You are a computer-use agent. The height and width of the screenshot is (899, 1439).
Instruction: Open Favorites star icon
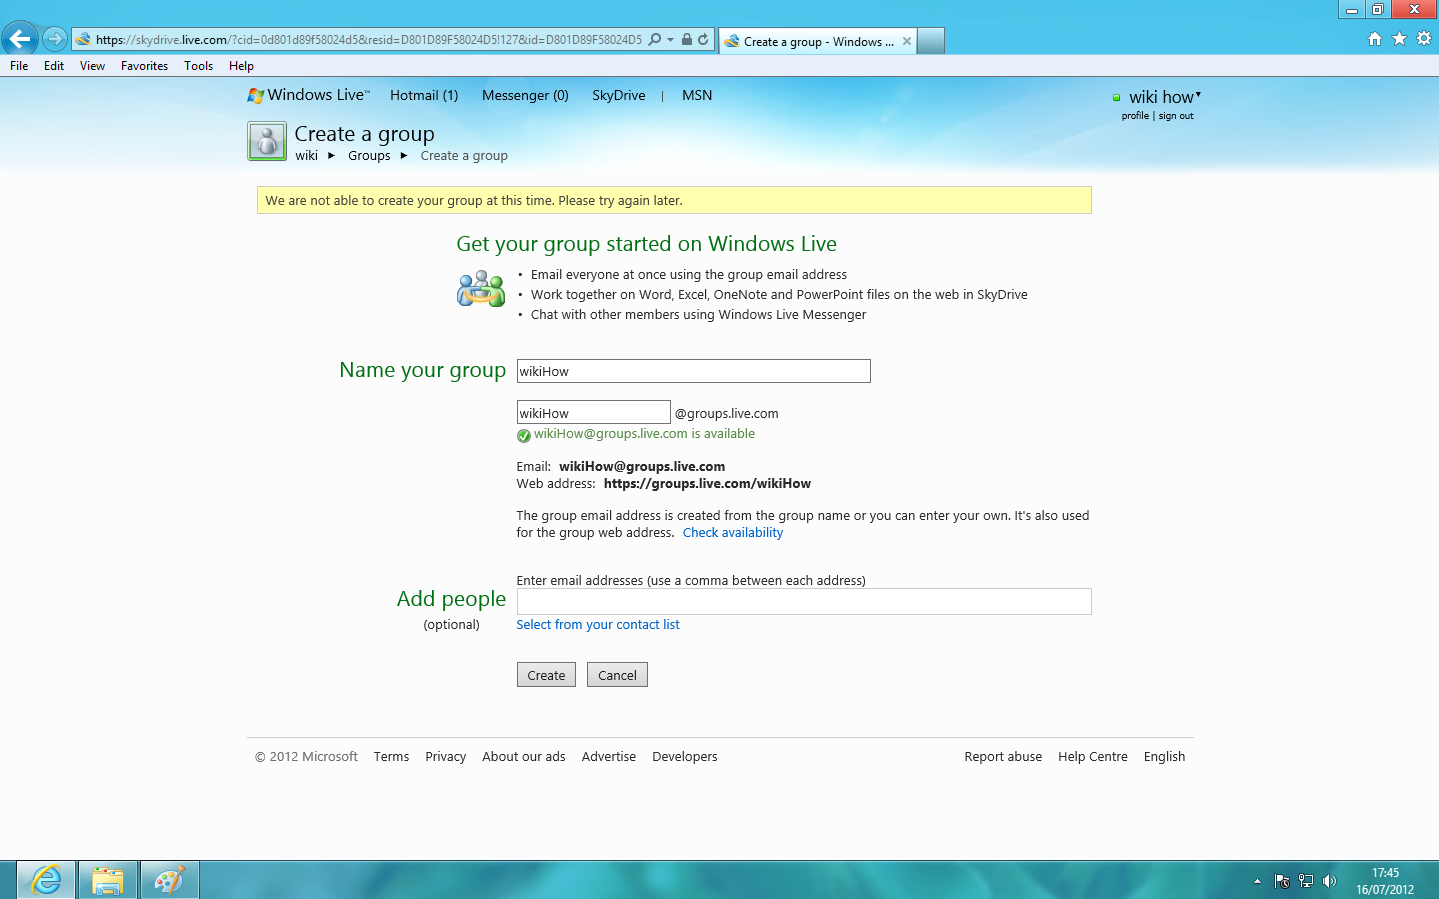(x=1399, y=39)
